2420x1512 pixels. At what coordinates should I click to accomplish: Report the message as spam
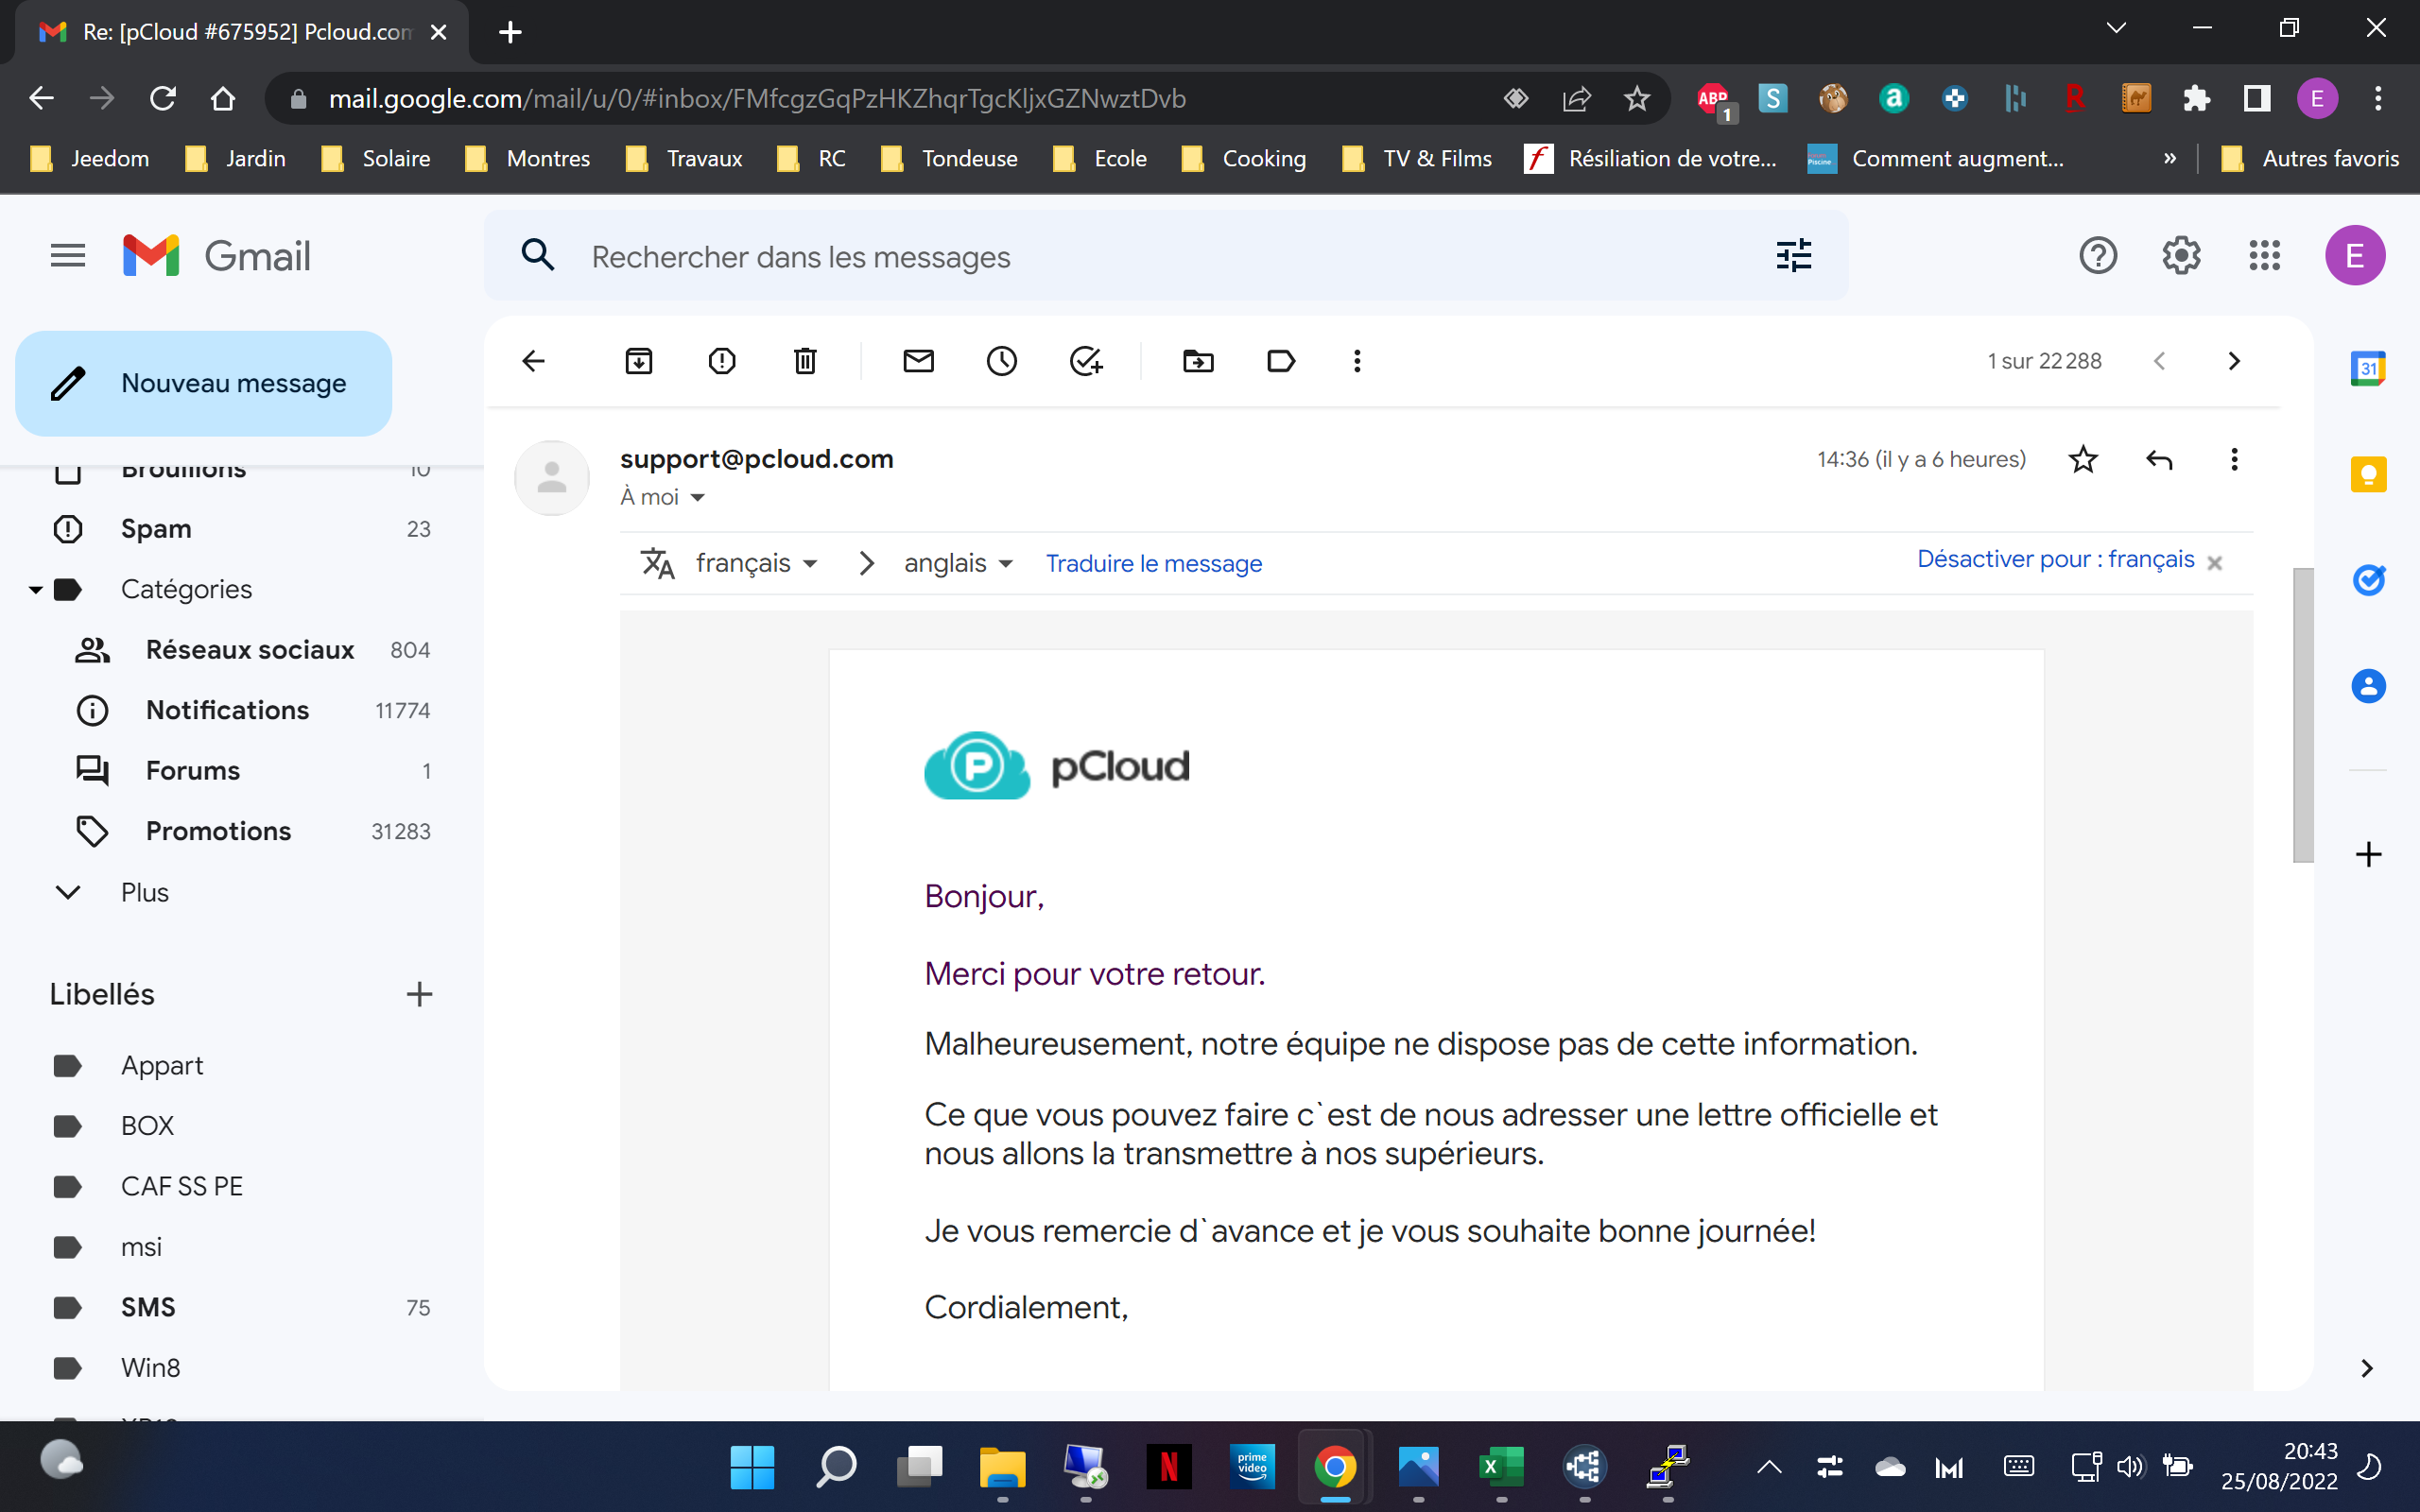[722, 361]
